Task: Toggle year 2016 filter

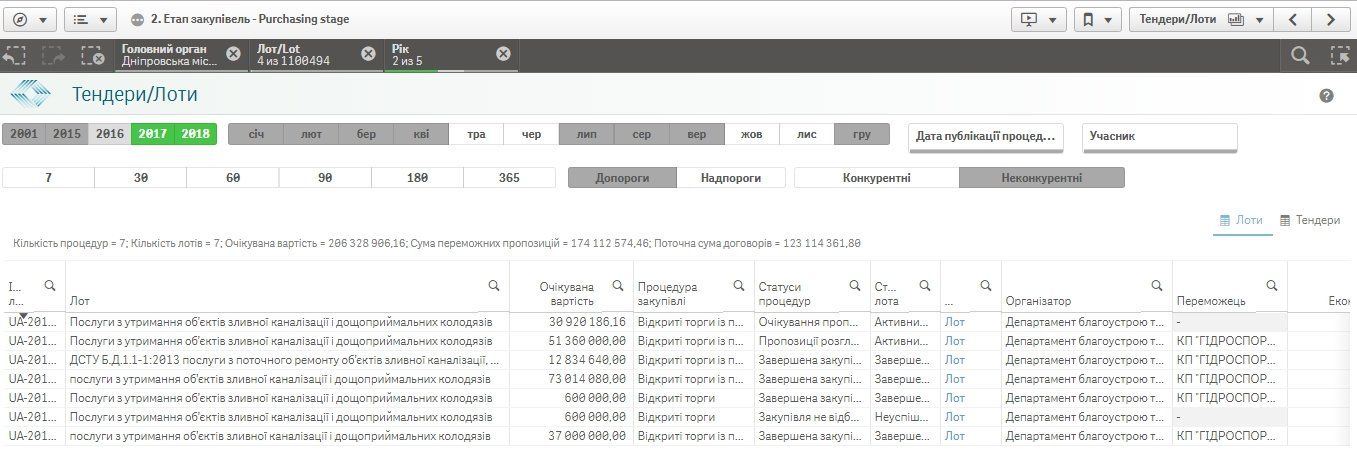Action: coord(110,134)
